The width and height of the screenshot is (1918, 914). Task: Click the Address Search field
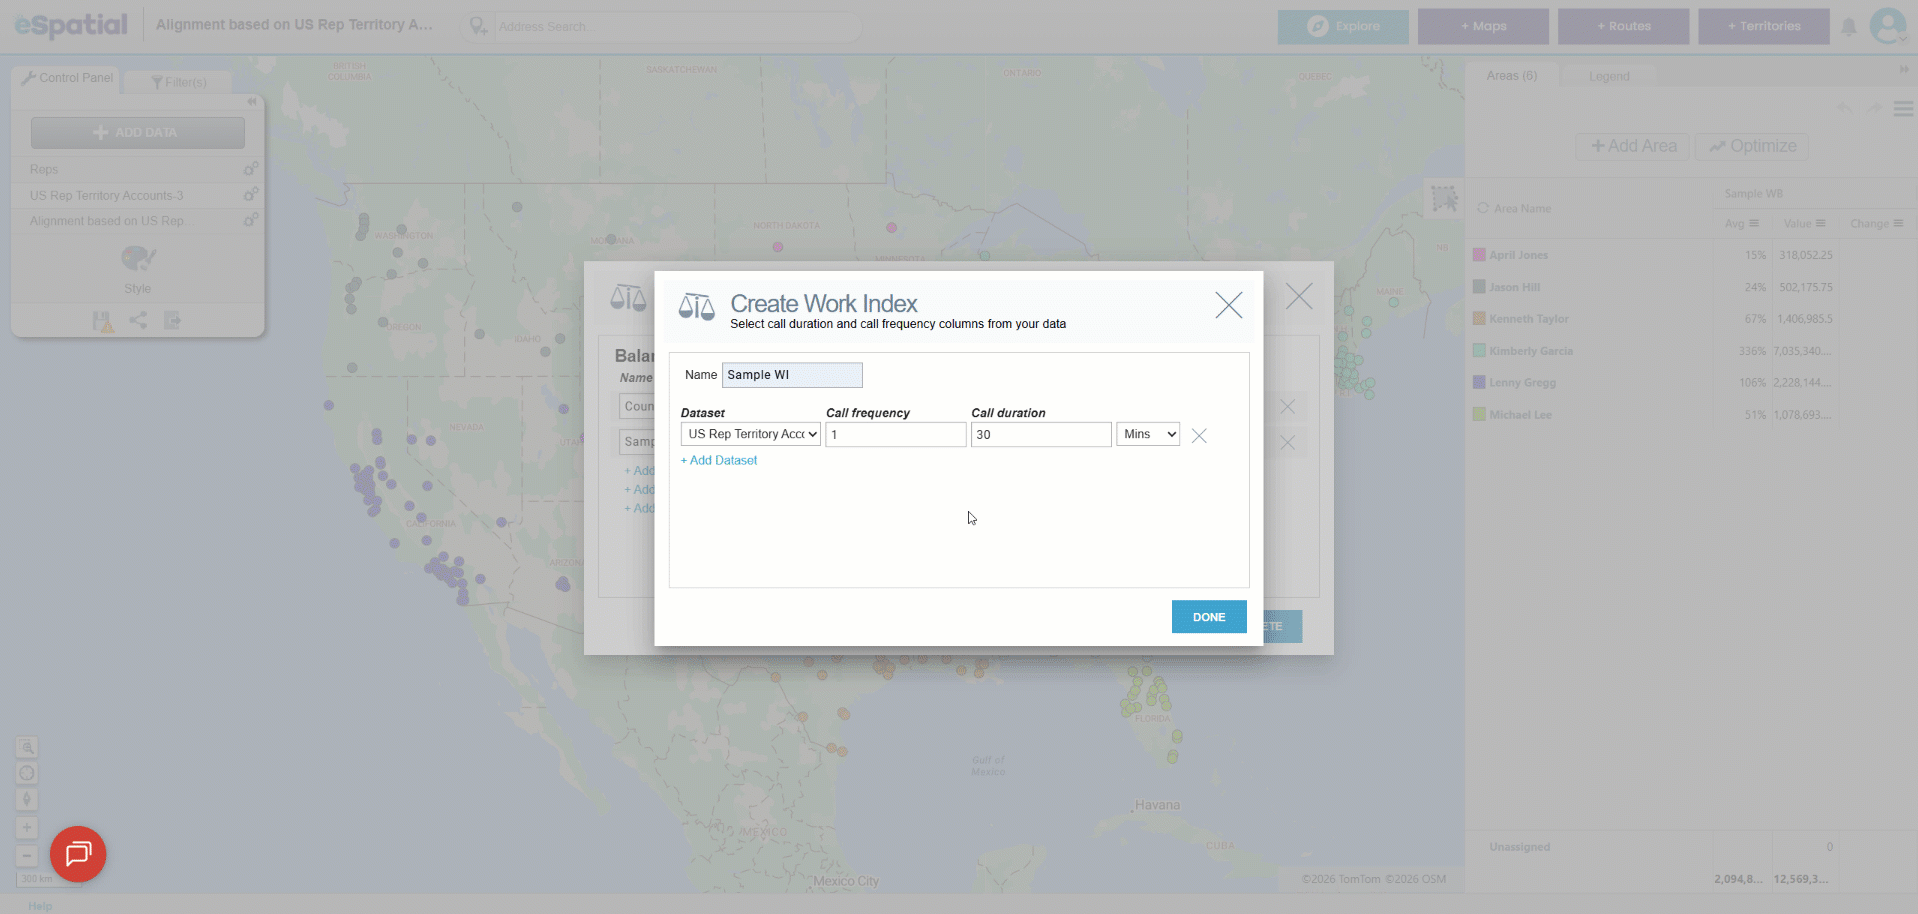(675, 27)
